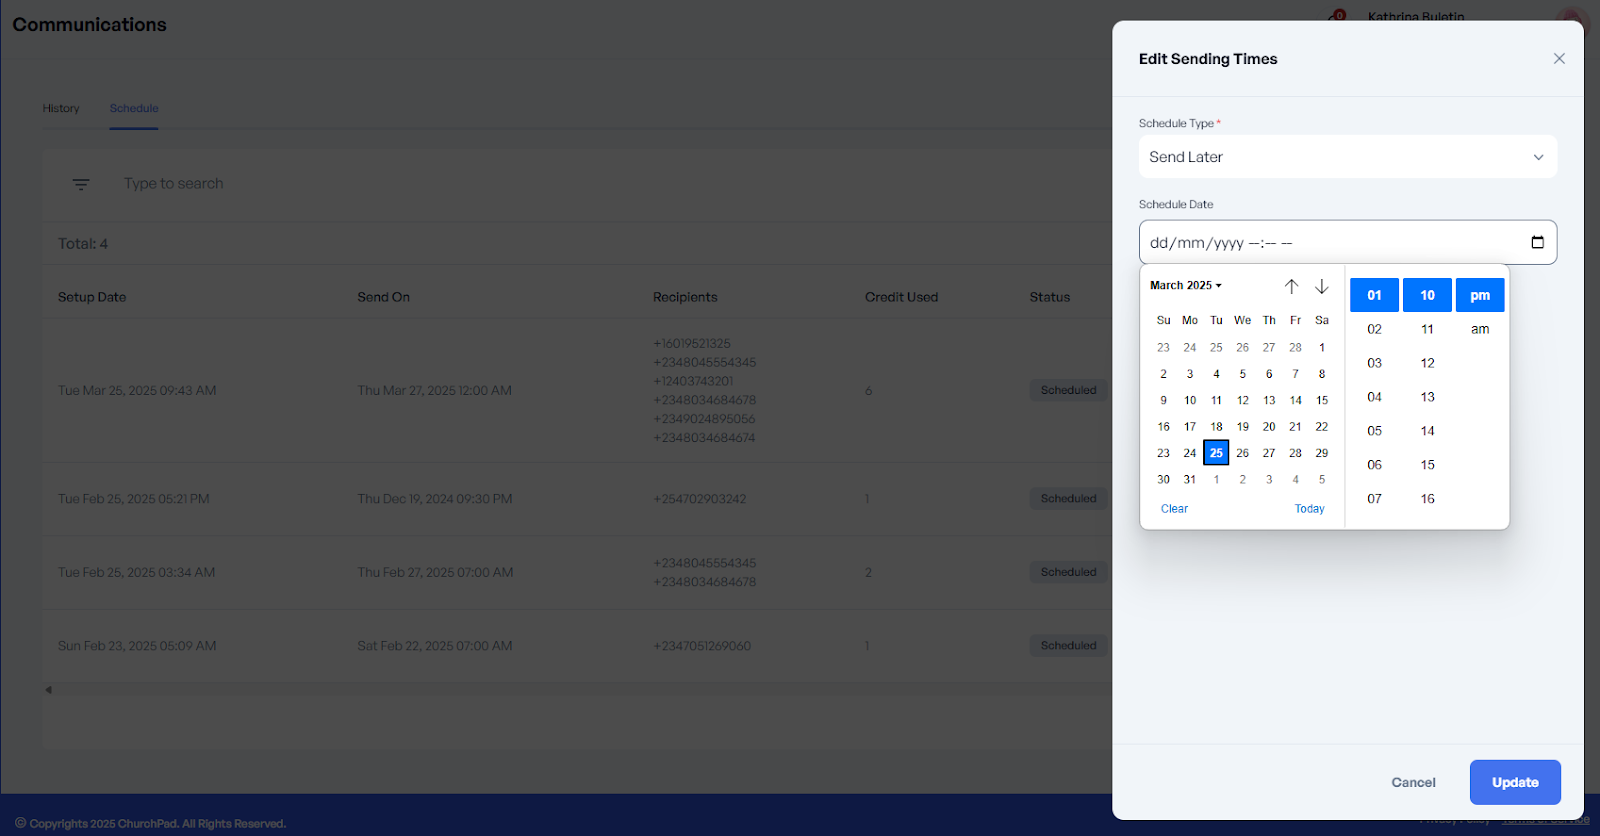Click the Cancel button
This screenshot has width=1600, height=836.
[x=1413, y=782]
